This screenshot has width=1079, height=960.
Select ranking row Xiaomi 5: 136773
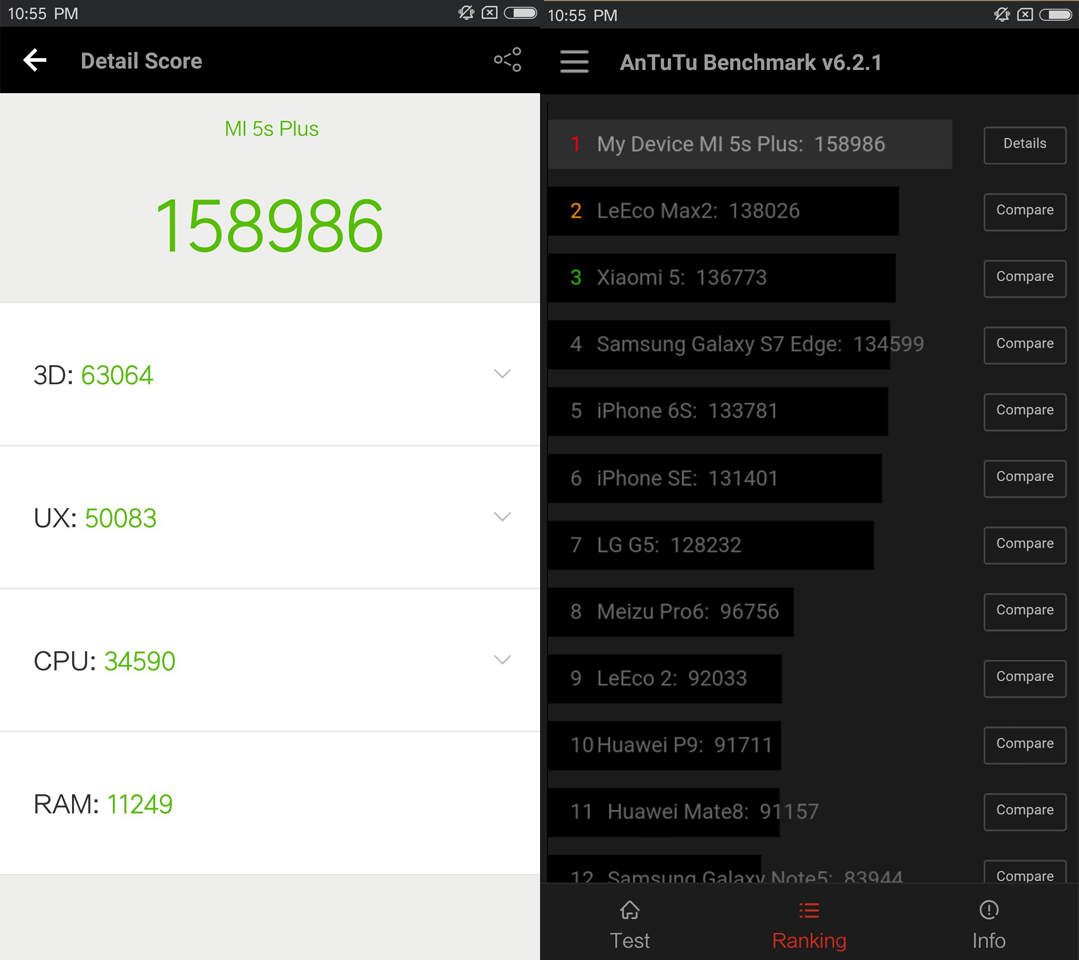[722, 278]
